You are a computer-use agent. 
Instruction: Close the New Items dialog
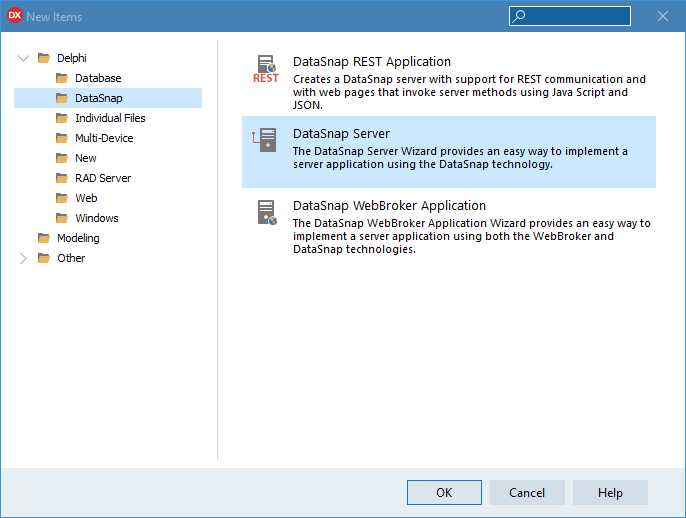coord(663,16)
